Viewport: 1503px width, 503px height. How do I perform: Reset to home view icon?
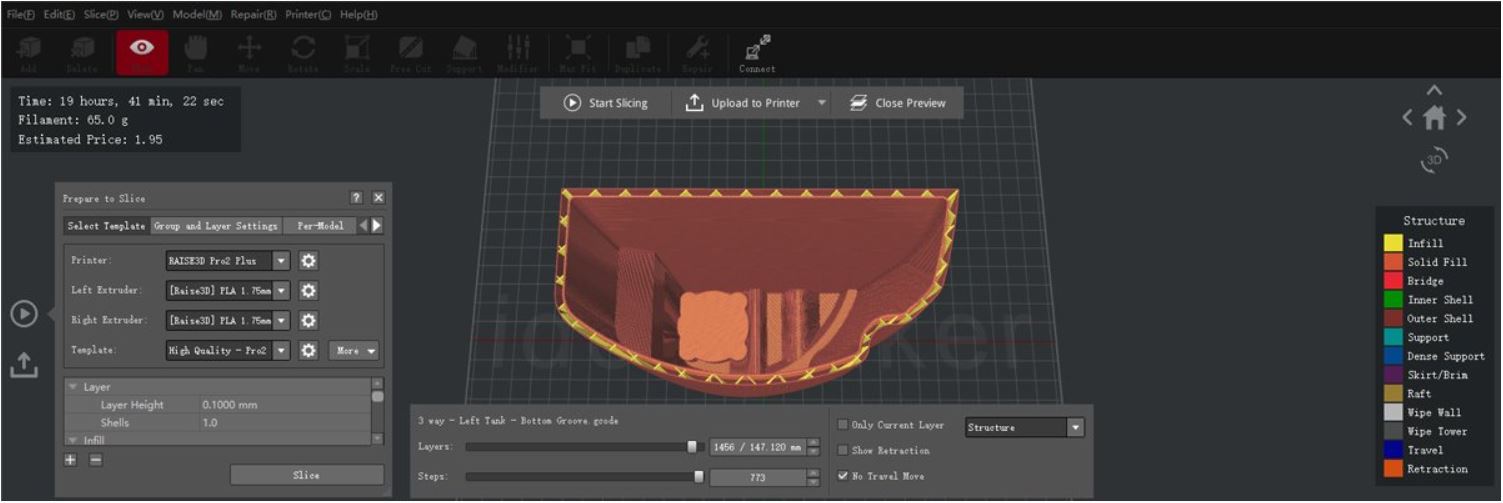[x=1434, y=118]
